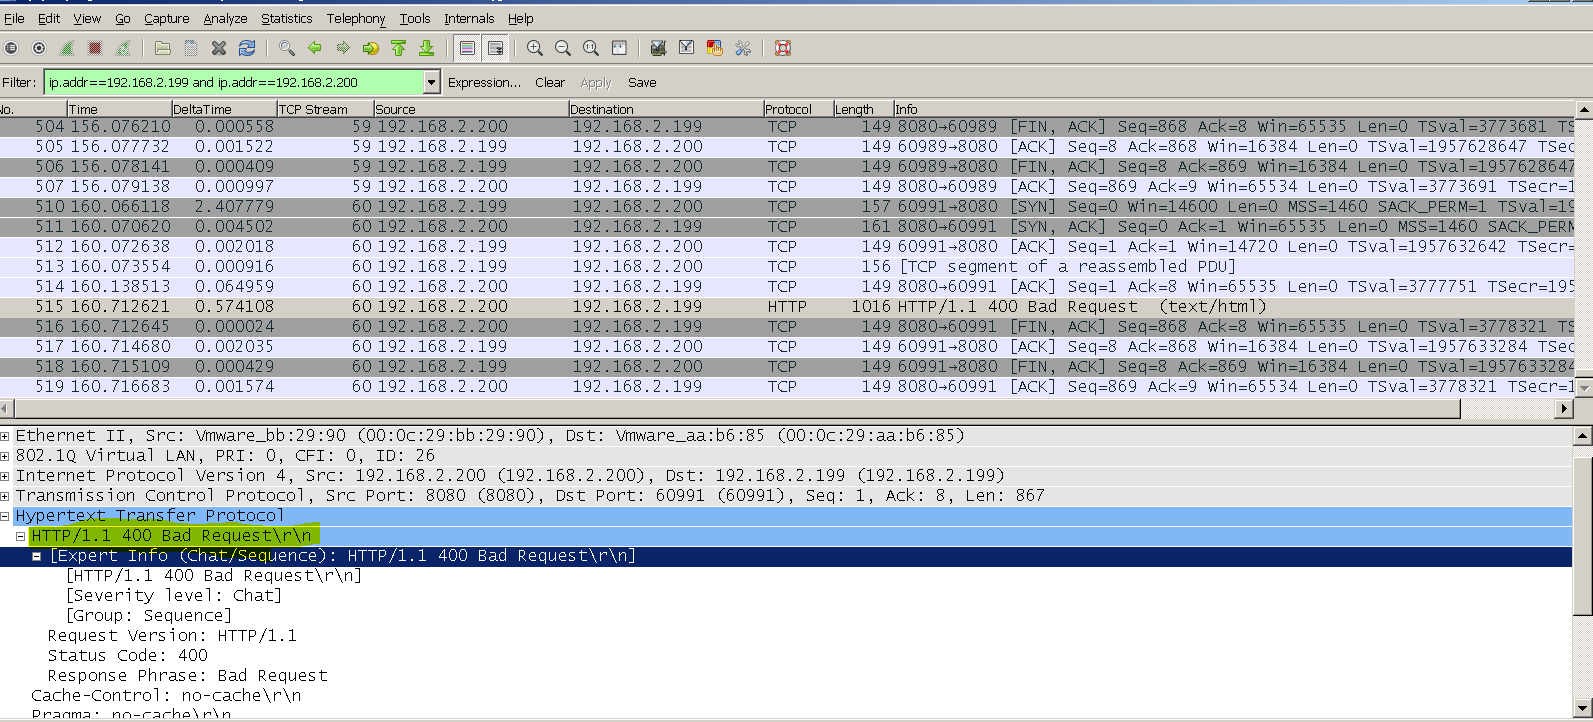This screenshot has width=1593, height=722.
Task: Restart the current capture
Action: (123, 48)
